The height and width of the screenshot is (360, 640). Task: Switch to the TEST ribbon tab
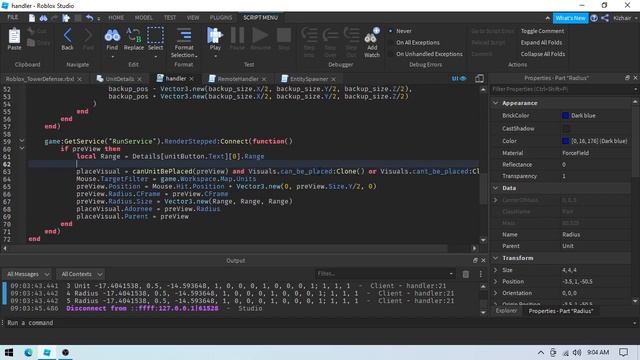click(x=170, y=18)
